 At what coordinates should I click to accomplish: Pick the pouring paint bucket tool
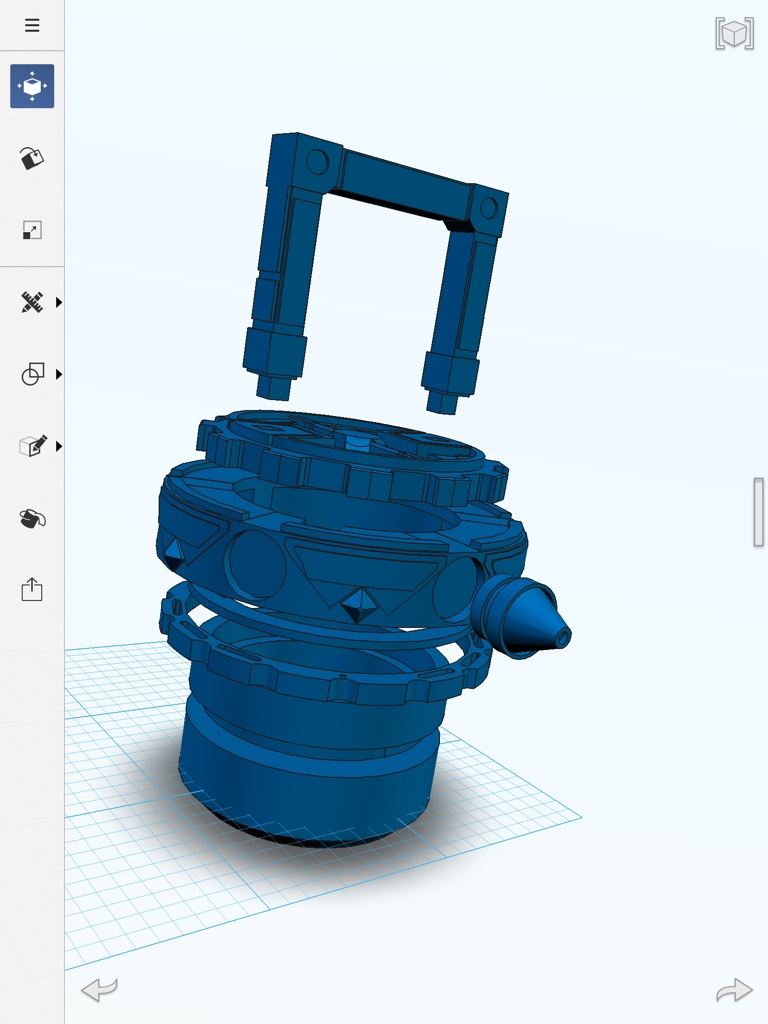[33, 519]
